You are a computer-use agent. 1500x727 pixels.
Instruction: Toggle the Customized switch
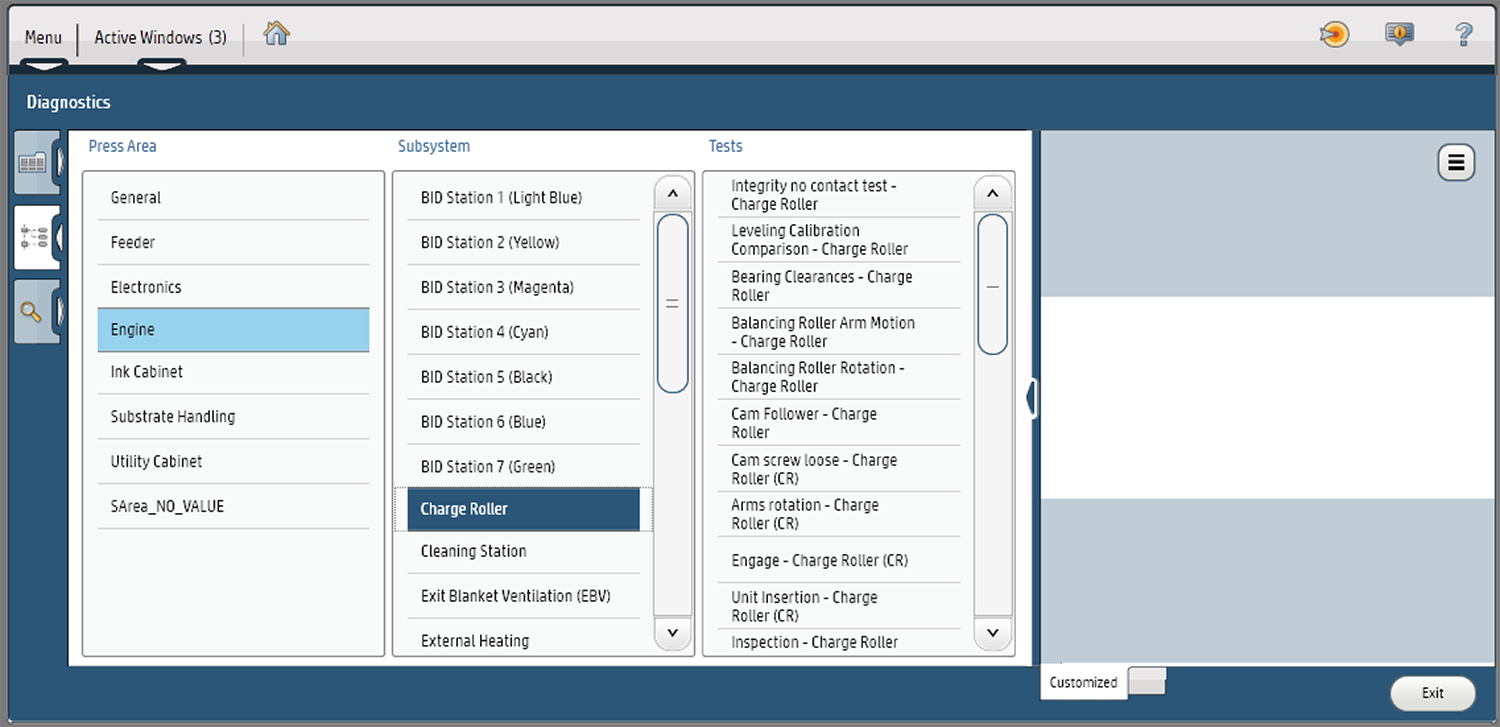tap(1146, 682)
